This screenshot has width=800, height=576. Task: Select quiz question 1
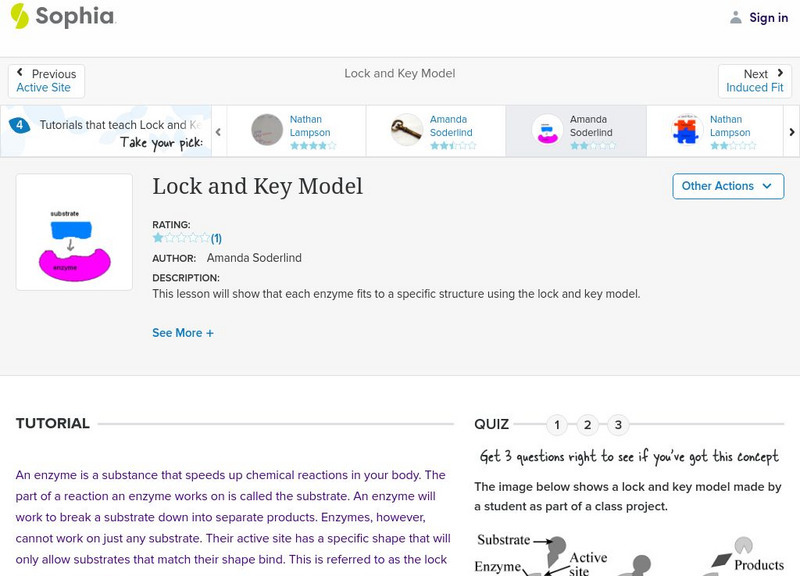tap(557, 425)
